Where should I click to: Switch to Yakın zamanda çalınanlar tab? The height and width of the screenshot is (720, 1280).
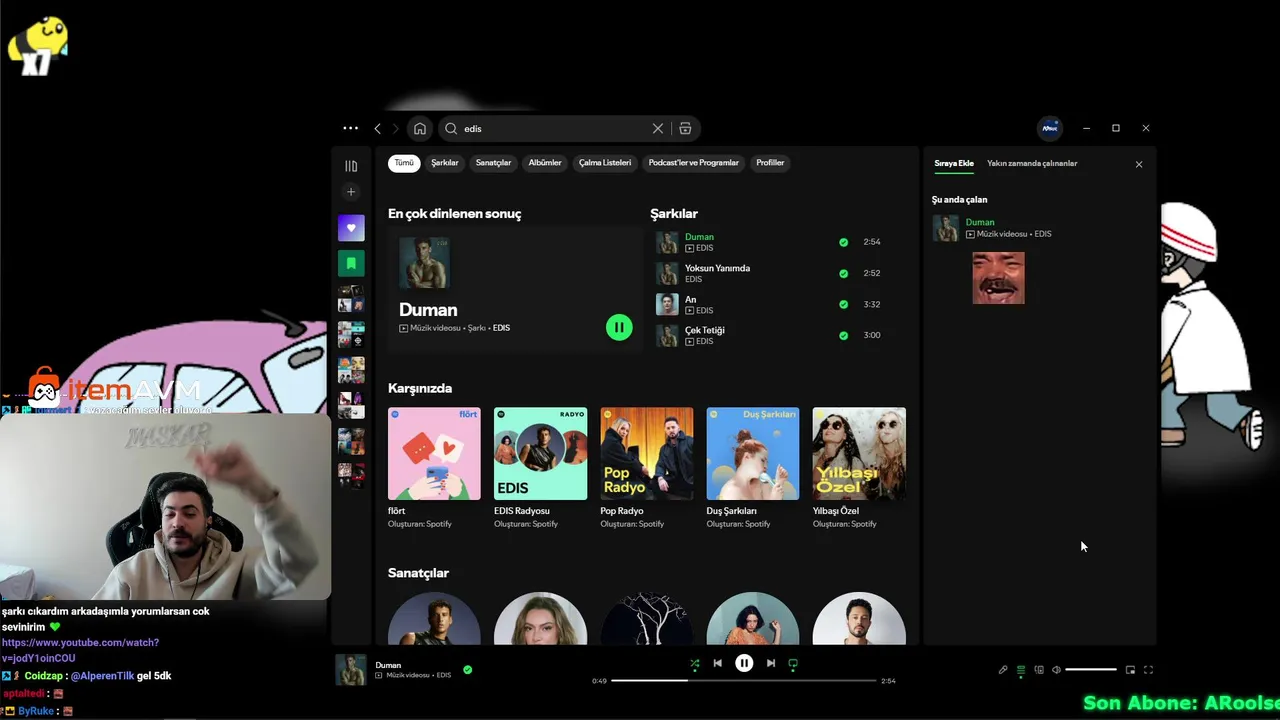tap(1032, 163)
